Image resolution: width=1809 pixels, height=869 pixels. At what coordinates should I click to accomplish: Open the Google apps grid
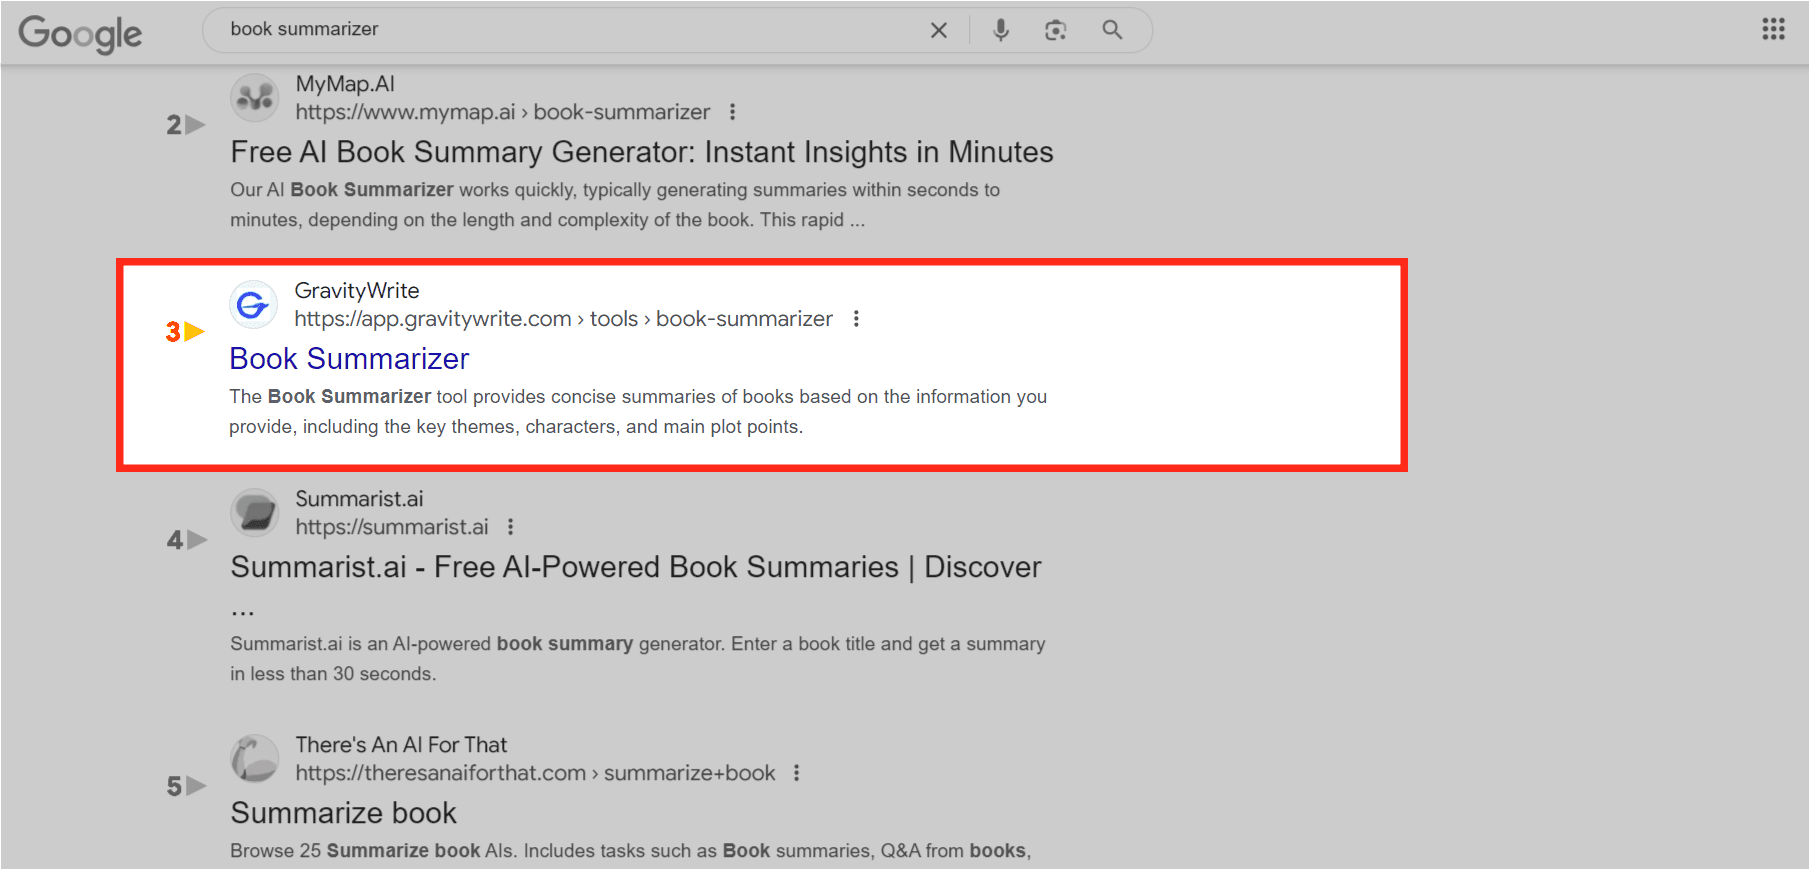(x=1773, y=29)
